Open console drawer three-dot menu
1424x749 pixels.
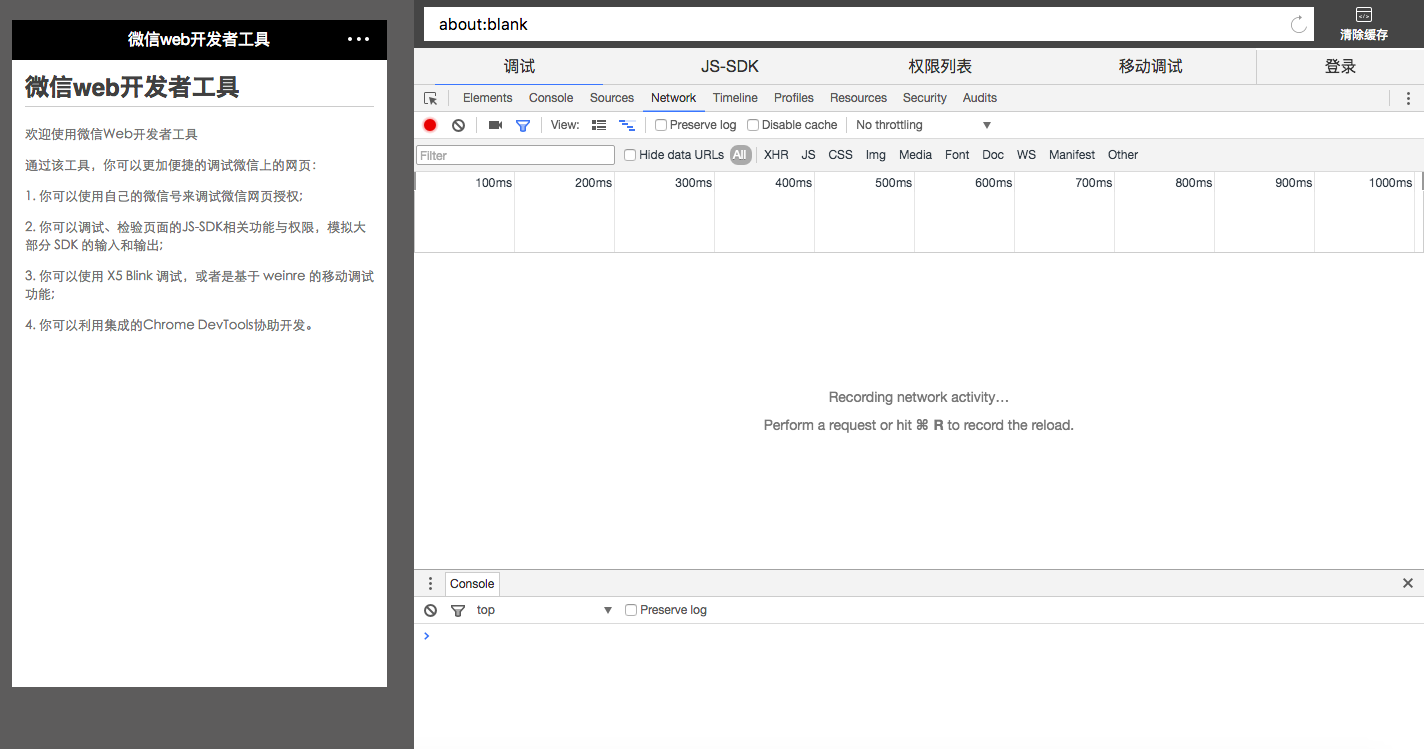(430, 583)
